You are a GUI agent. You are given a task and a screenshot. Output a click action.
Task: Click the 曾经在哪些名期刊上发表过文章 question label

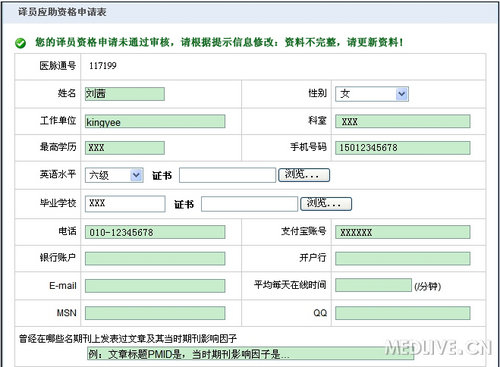(128, 339)
